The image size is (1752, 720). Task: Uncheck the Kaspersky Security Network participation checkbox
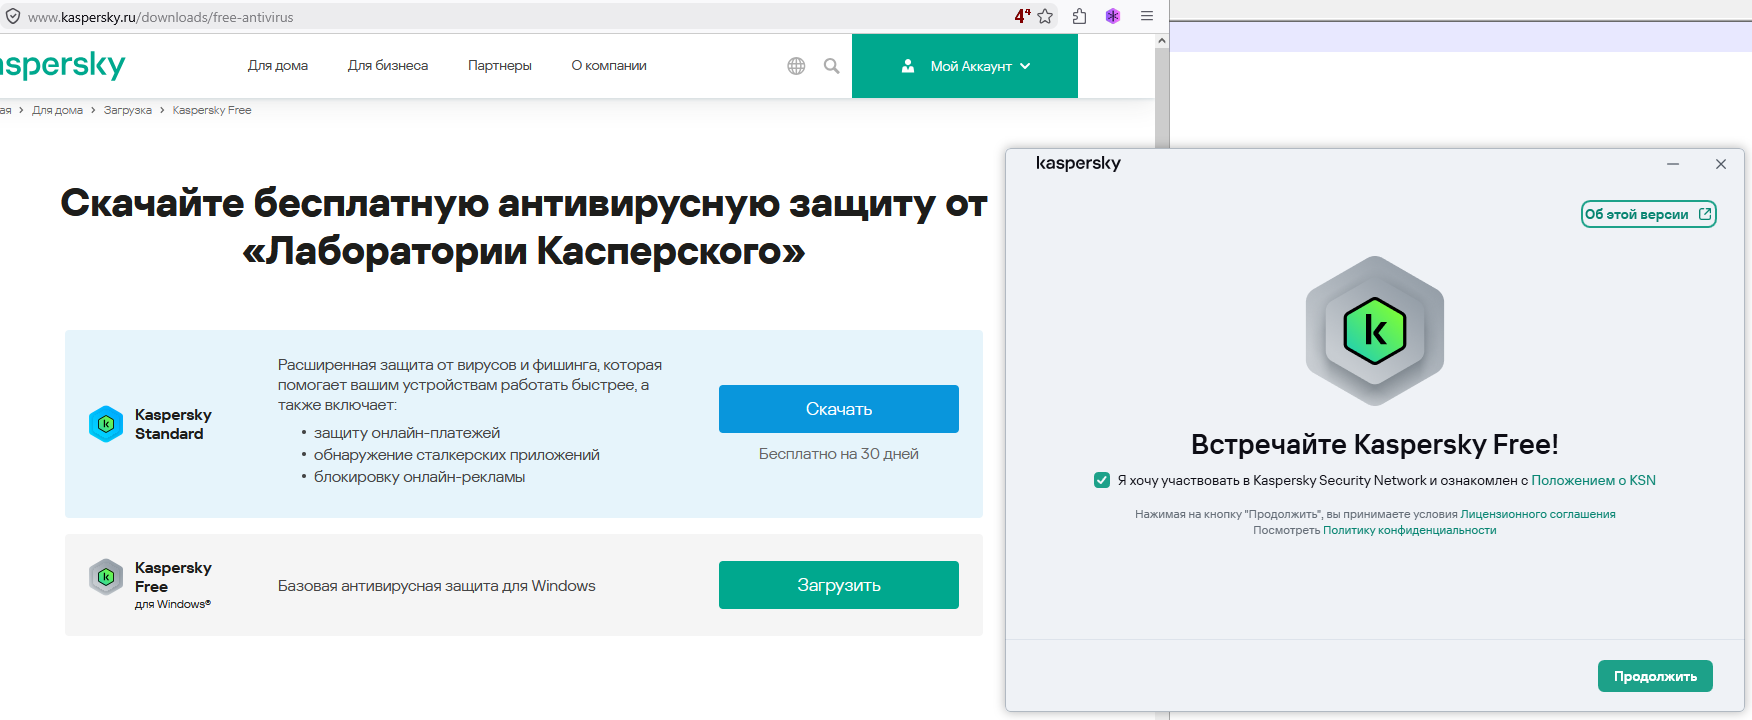coord(1102,480)
